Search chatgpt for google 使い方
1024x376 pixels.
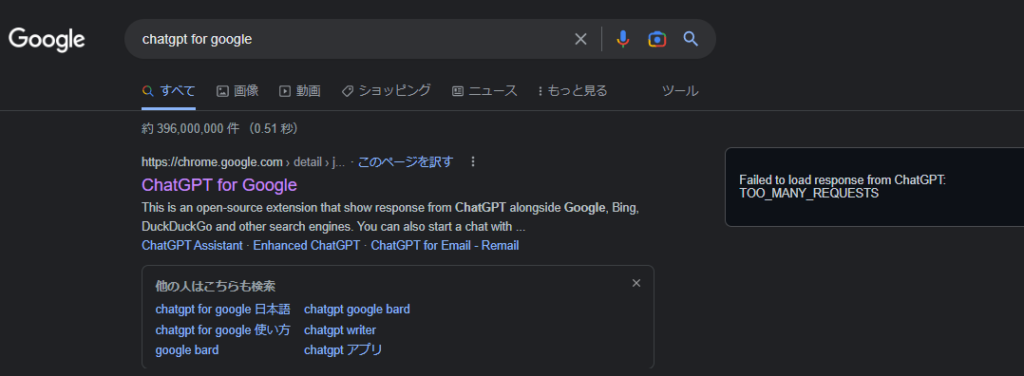[223, 330]
